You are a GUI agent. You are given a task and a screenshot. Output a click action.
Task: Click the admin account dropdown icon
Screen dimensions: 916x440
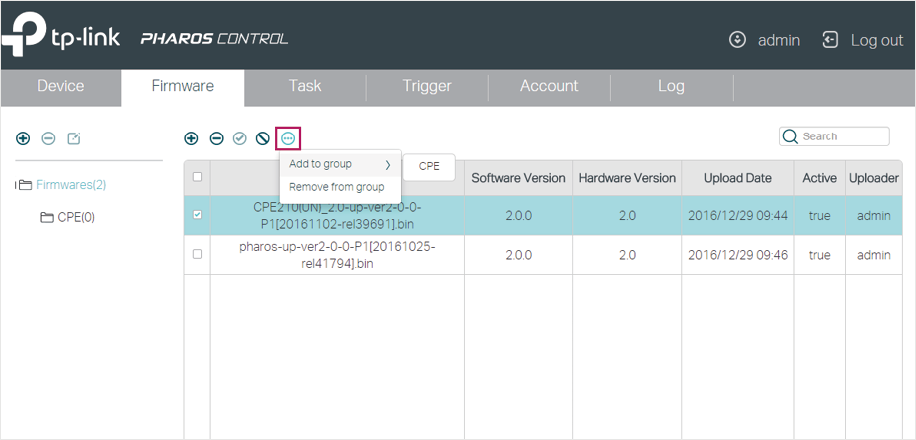pos(738,40)
